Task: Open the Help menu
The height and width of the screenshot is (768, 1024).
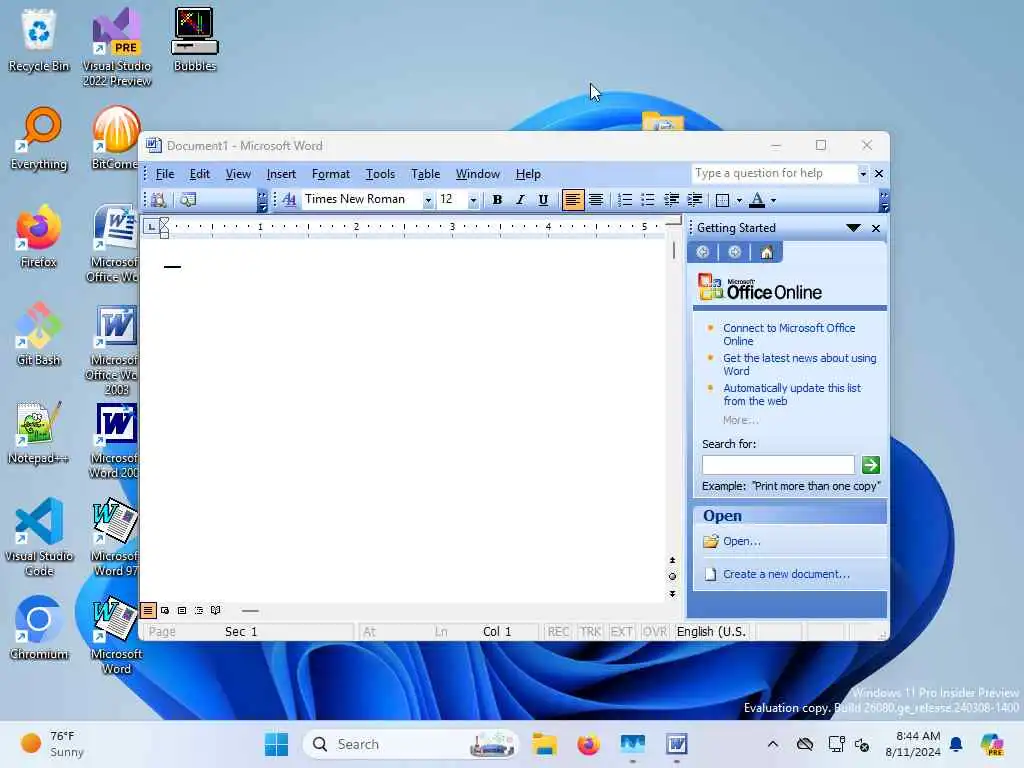Action: pyautogui.click(x=528, y=174)
